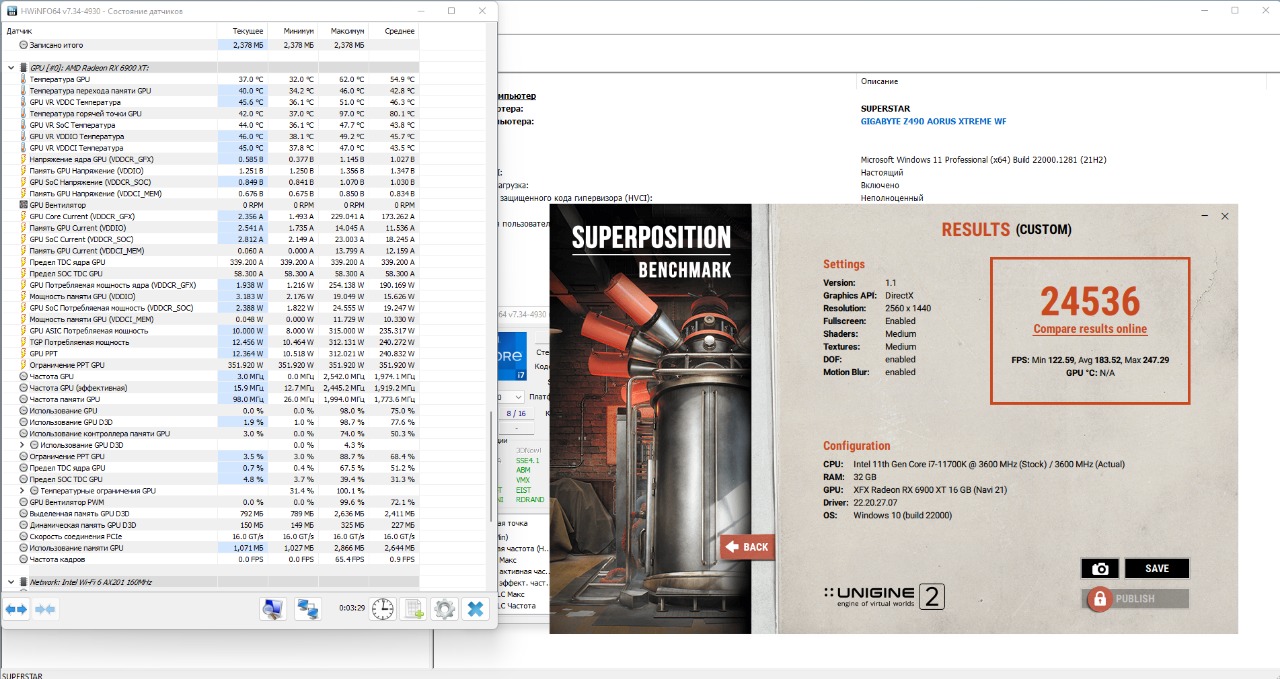
Task: Open the remote network monitors icon
Action: 308,609
